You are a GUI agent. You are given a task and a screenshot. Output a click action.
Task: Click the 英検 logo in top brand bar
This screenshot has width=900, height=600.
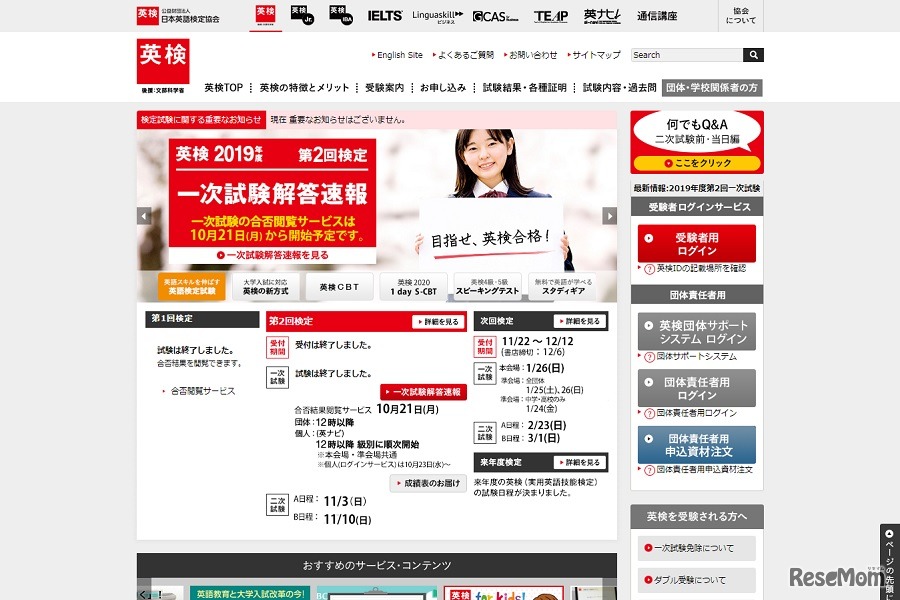(x=265, y=15)
